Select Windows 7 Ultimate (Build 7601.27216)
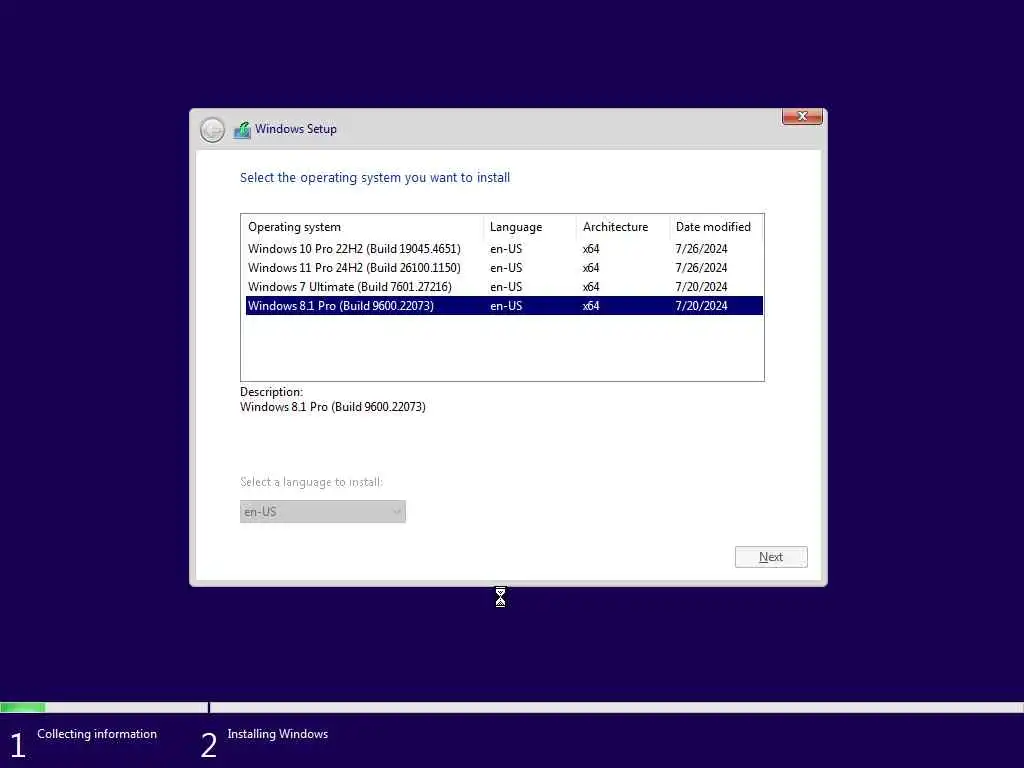The height and width of the screenshot is (768, 1024). tap(504, 287)
